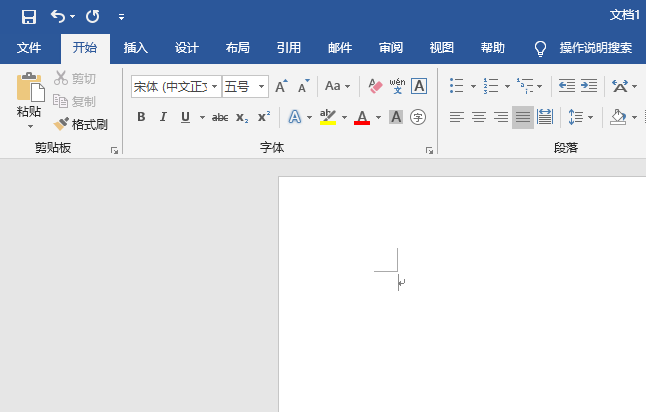Click the Phonetic Guide (wén) icon
This screenshot has height=412, width=646.
click(x=397, y=86)
